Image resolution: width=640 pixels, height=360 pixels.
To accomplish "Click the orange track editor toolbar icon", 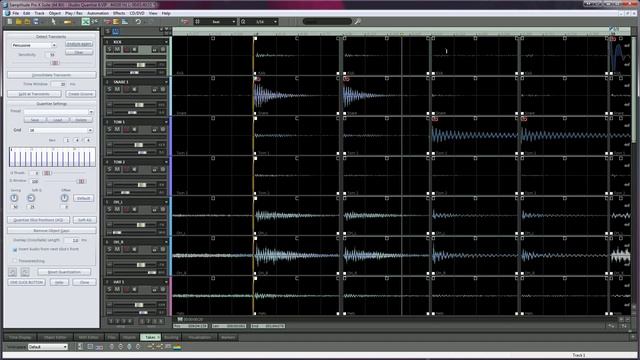I will coord(116,22).
